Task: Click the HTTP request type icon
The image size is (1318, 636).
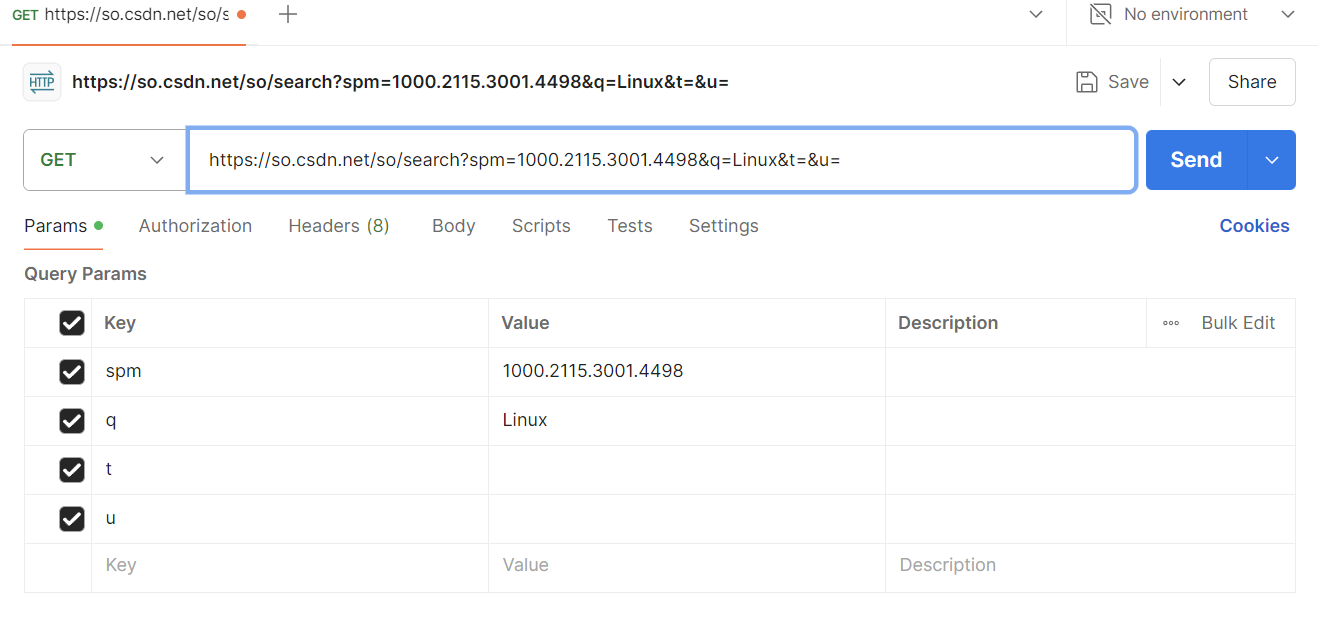Action: click(42, 82)
